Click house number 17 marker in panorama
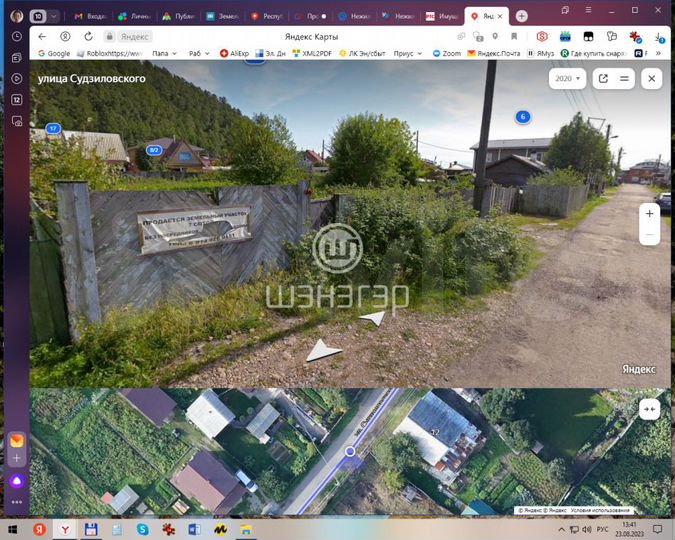This screenshot has height=540, width=675. click(x=53, y=128)
